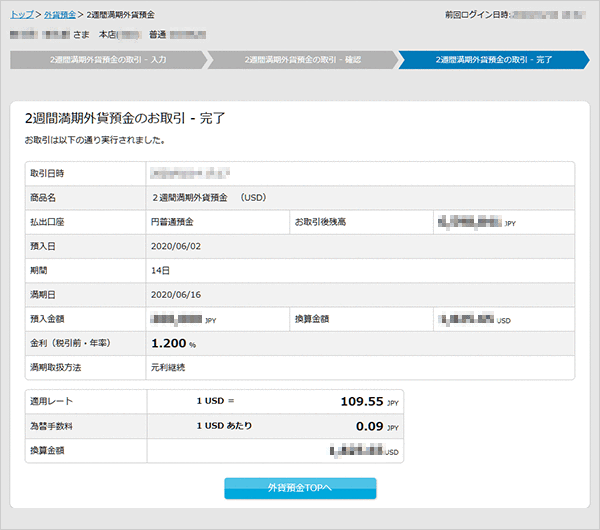The height and width of the screenshot is (530, 600).
Task: Select the 入力 step in progress bar
Action: [x=105, y=60]
